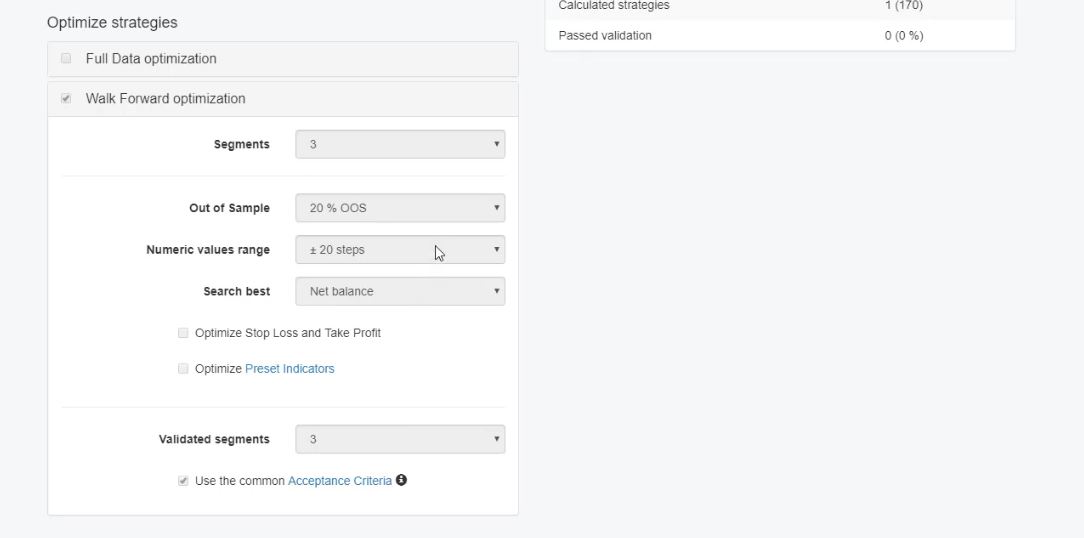Tick the Optimize Preset Indicators checkbox

183,369
